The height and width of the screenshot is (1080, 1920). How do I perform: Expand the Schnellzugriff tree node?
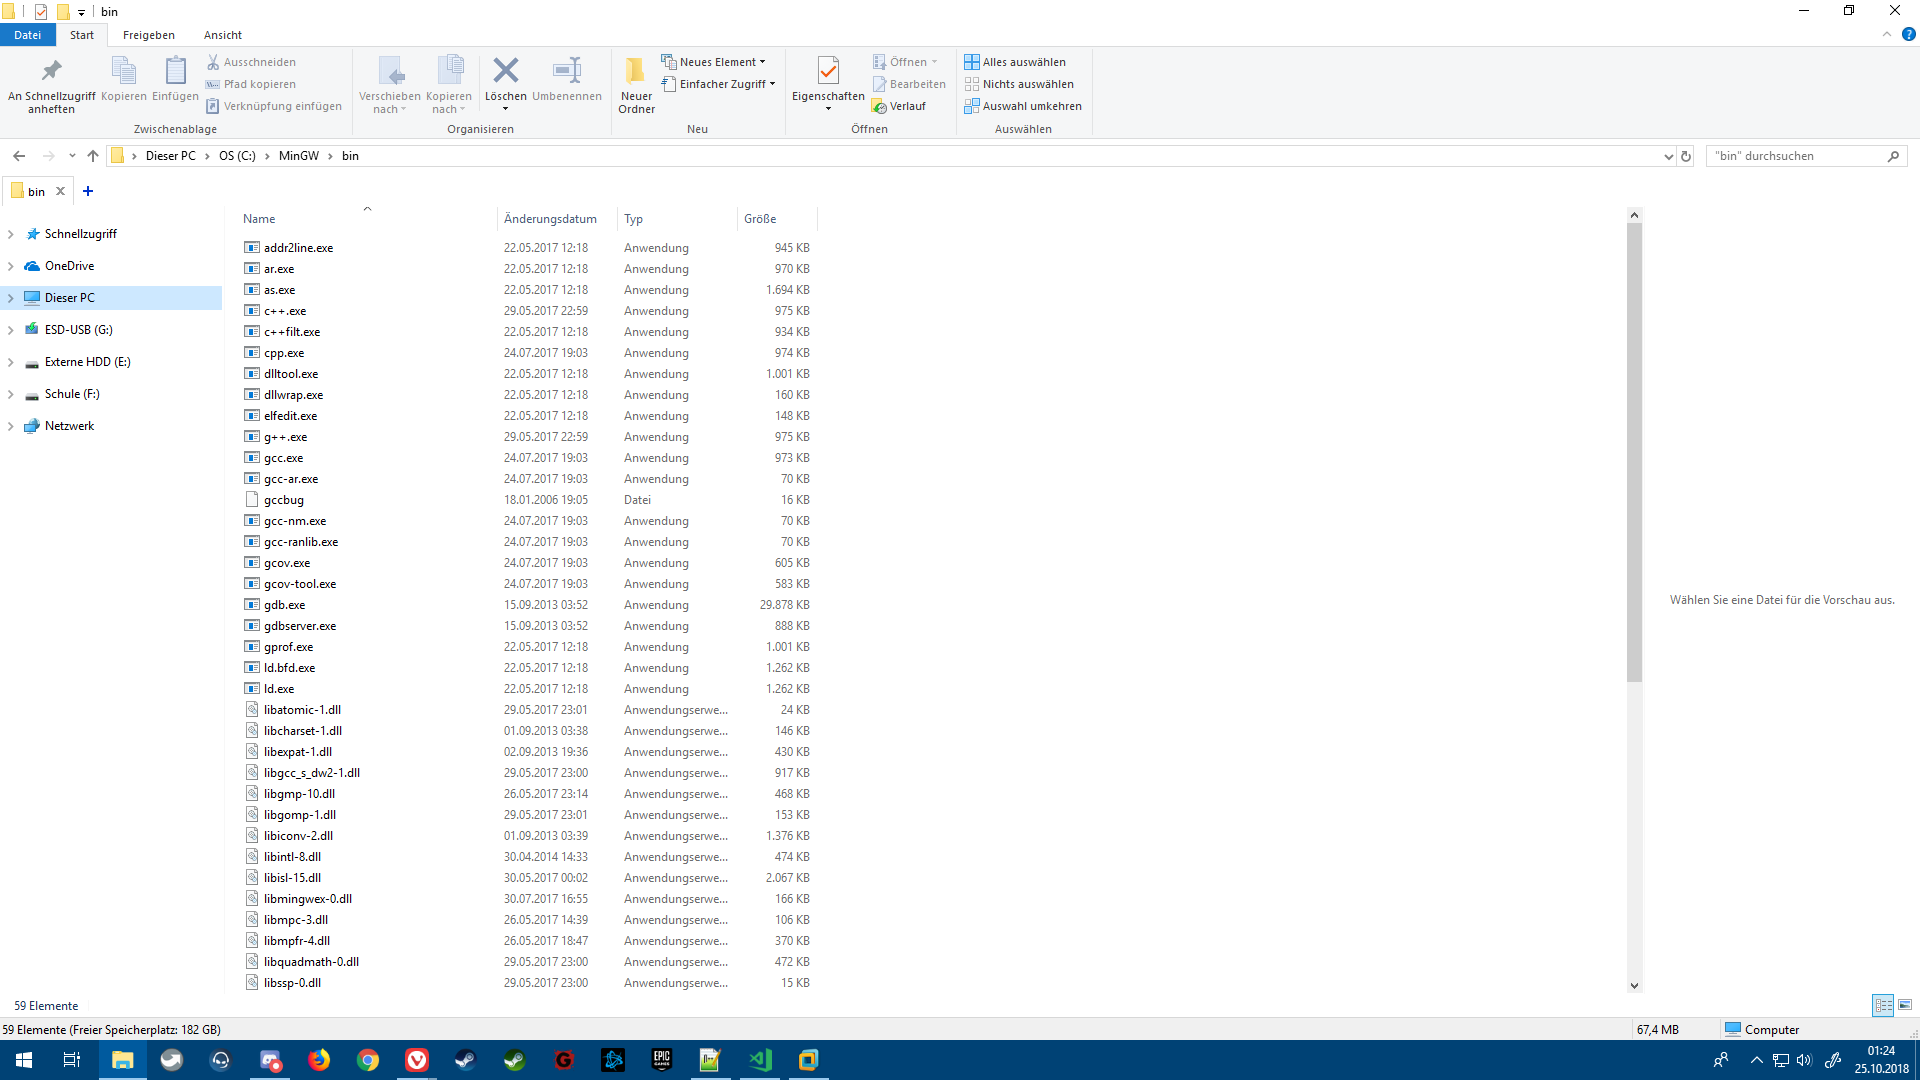coord(11,234)
